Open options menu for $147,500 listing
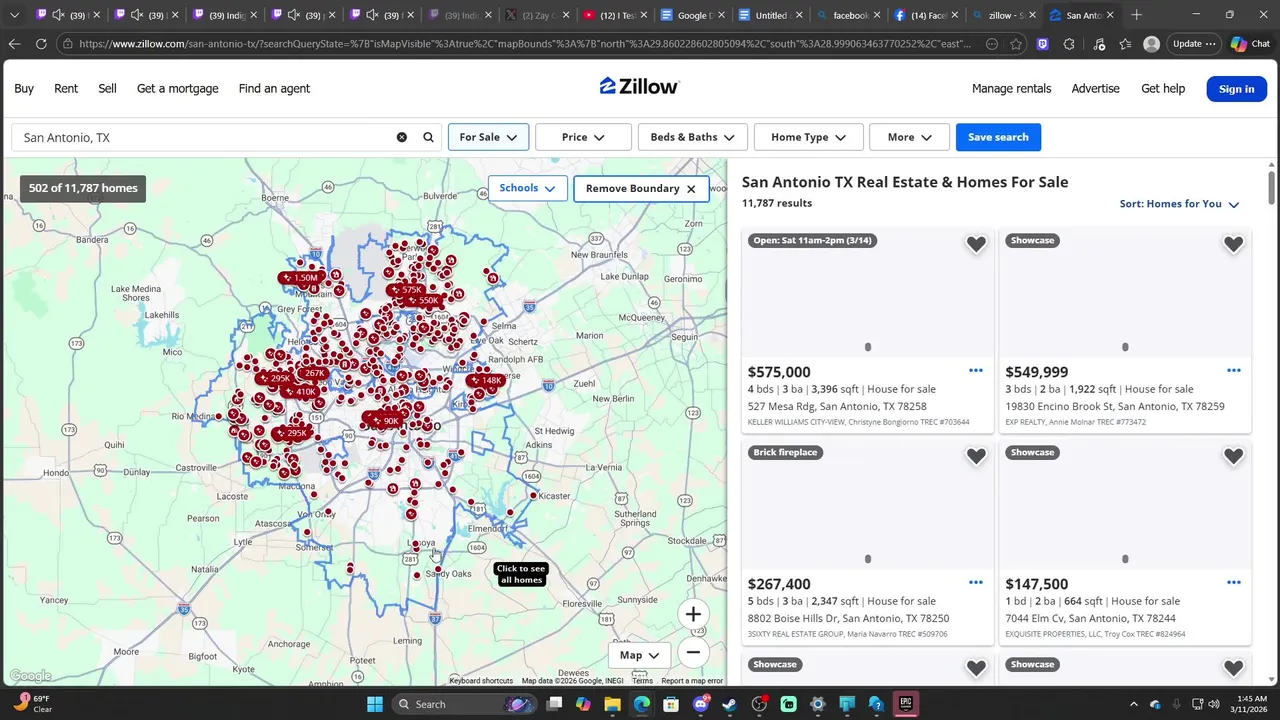1280x720 pixels. 1234,582
